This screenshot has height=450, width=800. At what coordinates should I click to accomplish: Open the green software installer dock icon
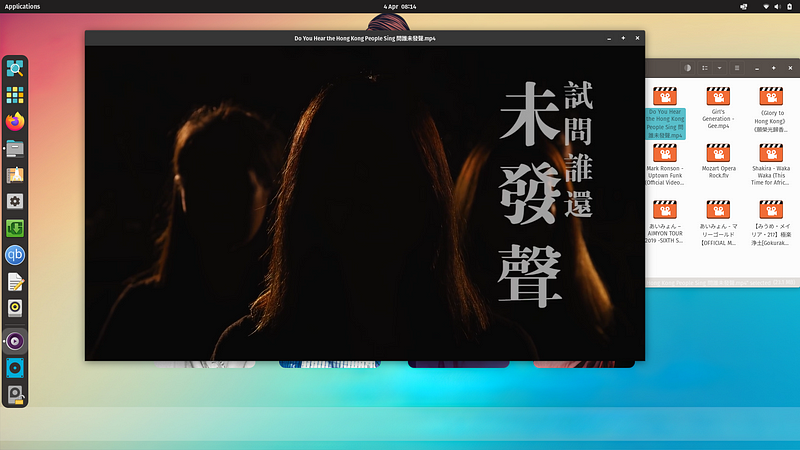pyautogui.click(x=15, y=228)
